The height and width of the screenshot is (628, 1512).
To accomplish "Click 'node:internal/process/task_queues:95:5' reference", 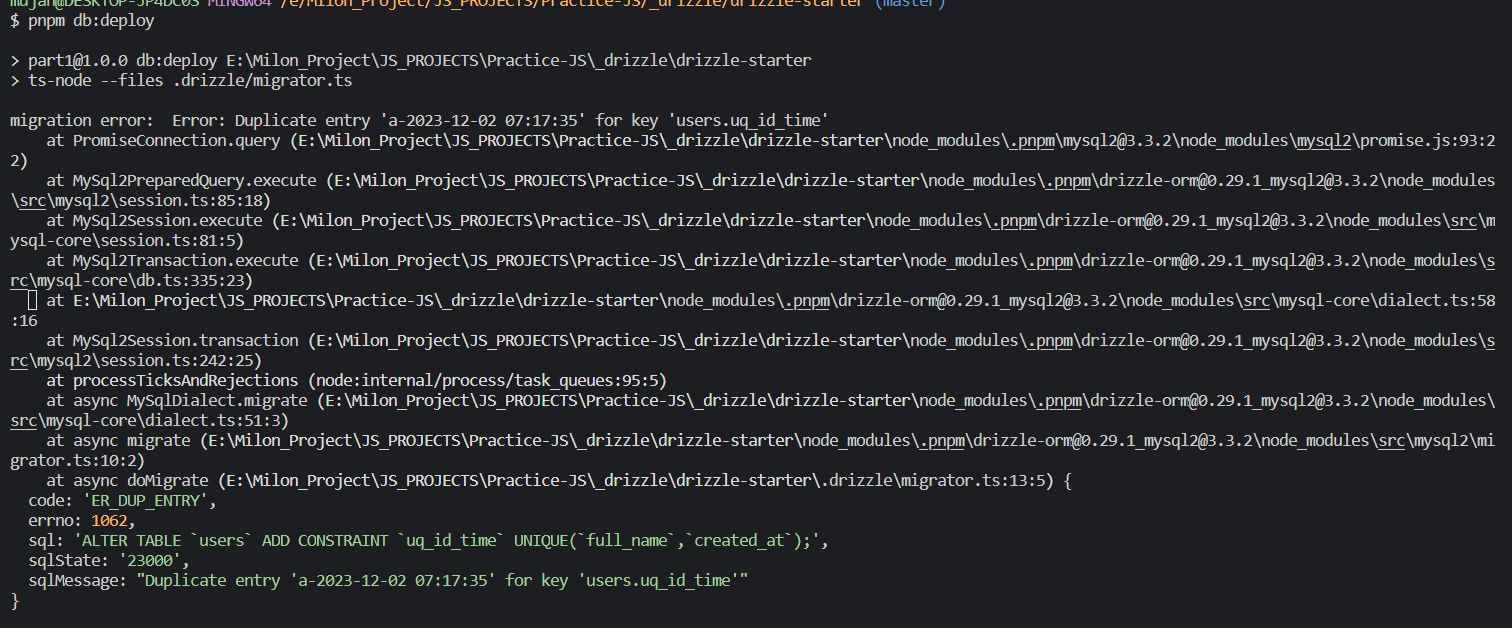I will (x=487, y=380).
